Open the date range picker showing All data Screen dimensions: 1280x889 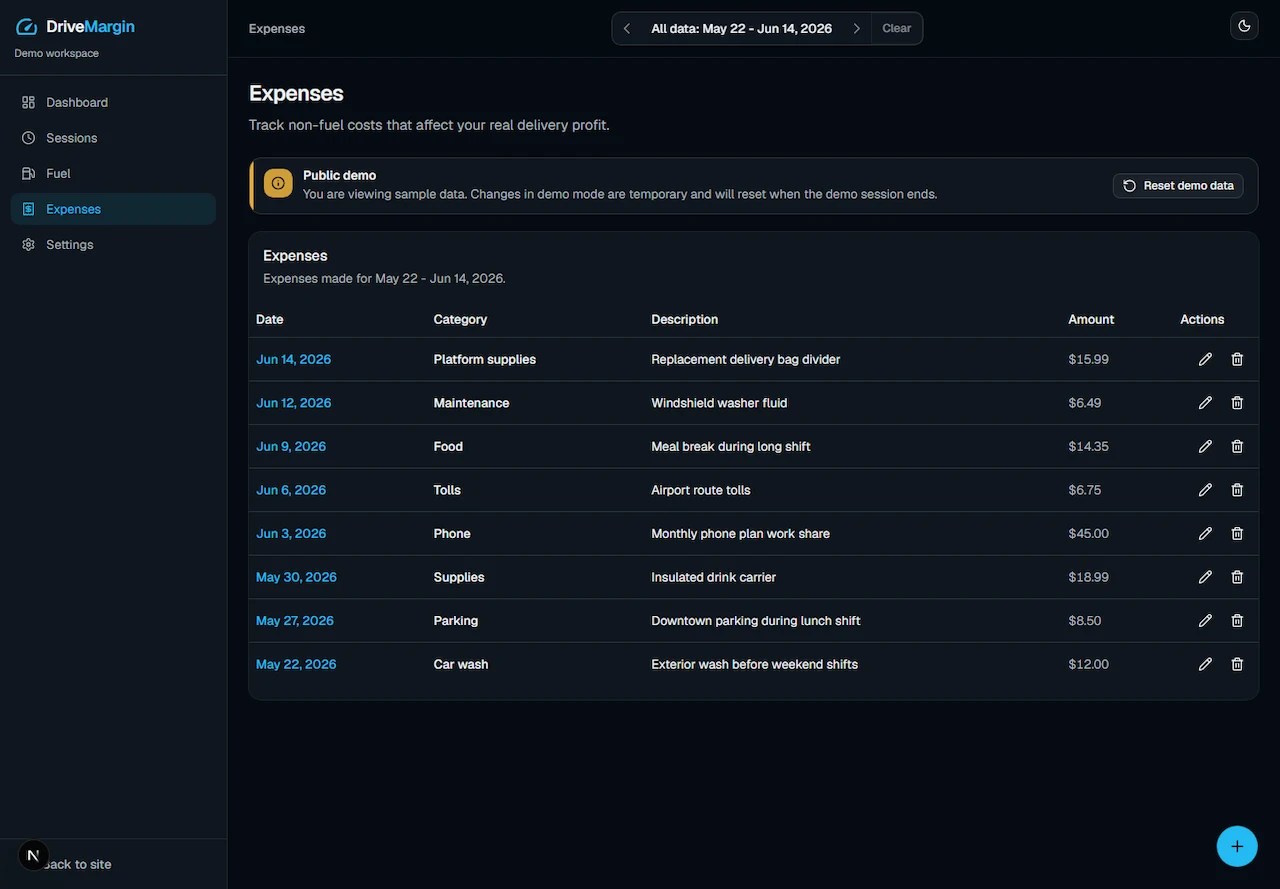(742, 28)
